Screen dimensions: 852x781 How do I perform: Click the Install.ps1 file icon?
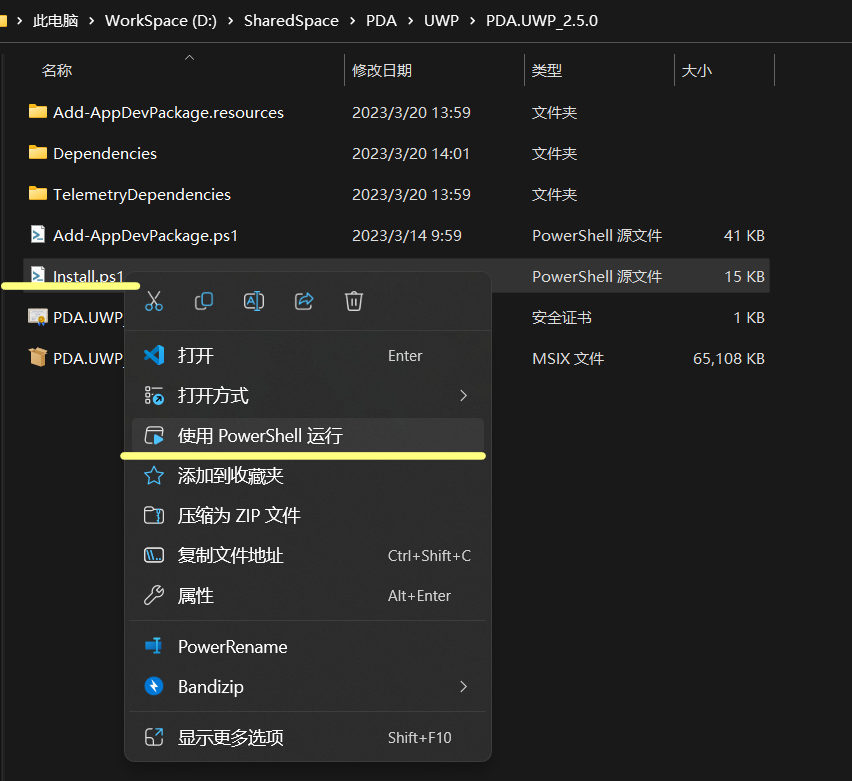pos(37,275)
